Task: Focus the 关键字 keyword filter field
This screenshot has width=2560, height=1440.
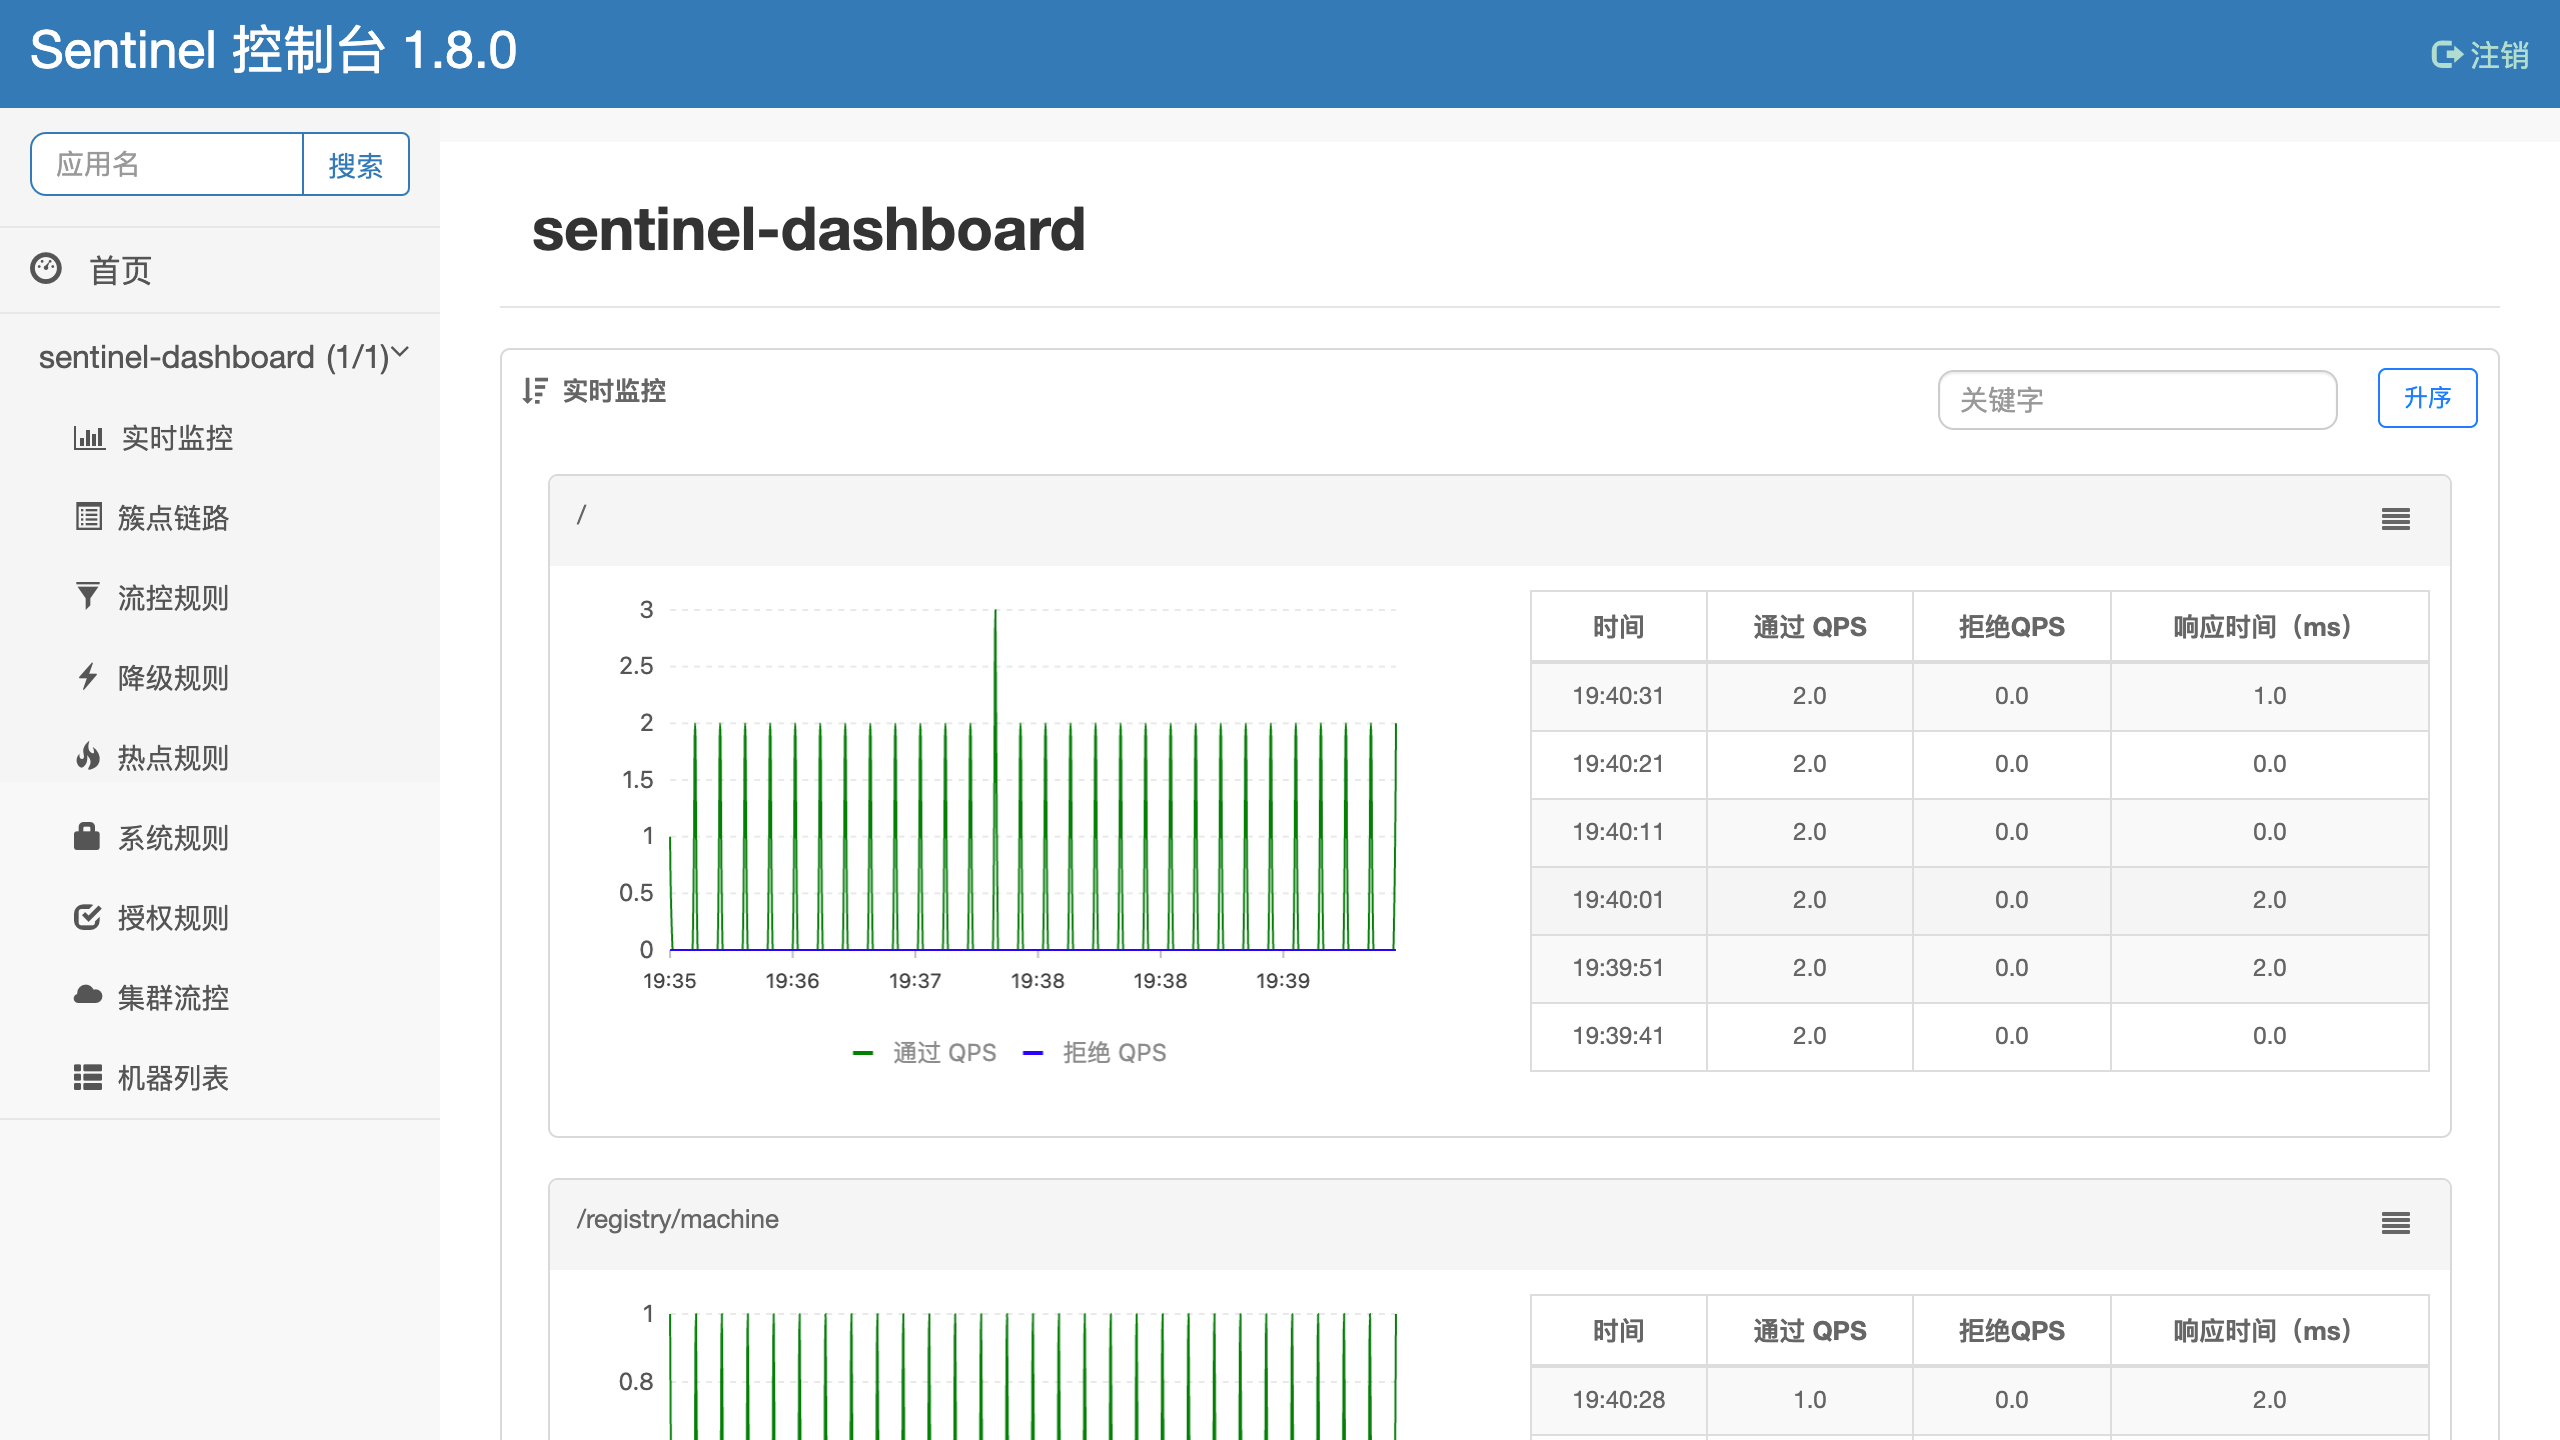Action: click(x=2137, y=400)
